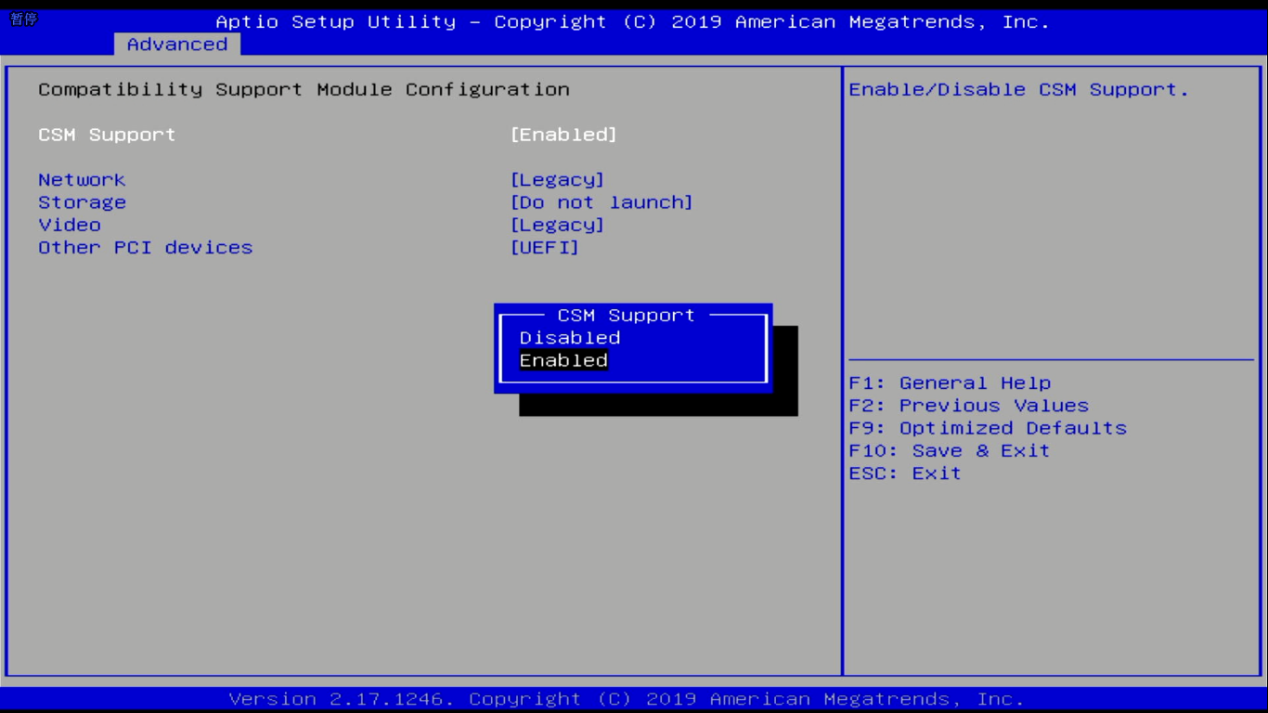The height and width of the screenshot is (713, 1268).
Task: Open the Storage [Do not launch] value
Action: point(601,203)
